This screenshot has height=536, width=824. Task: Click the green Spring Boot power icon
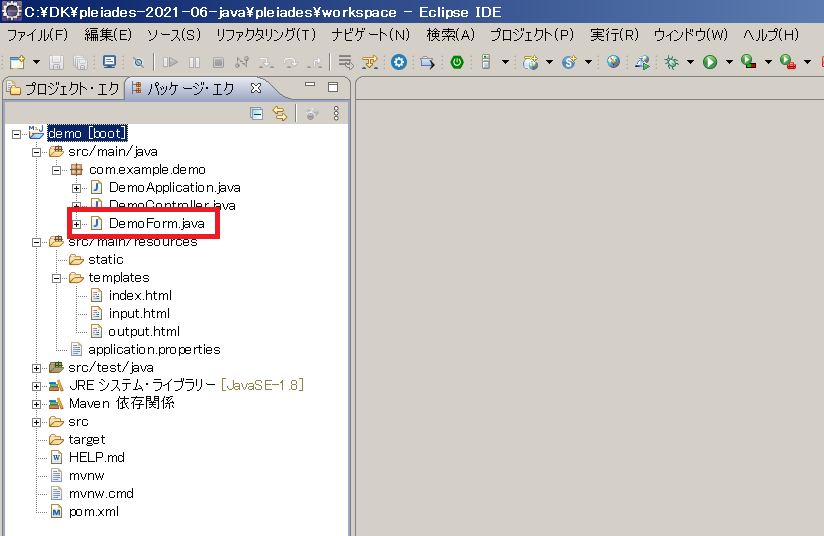coord(457,62)
